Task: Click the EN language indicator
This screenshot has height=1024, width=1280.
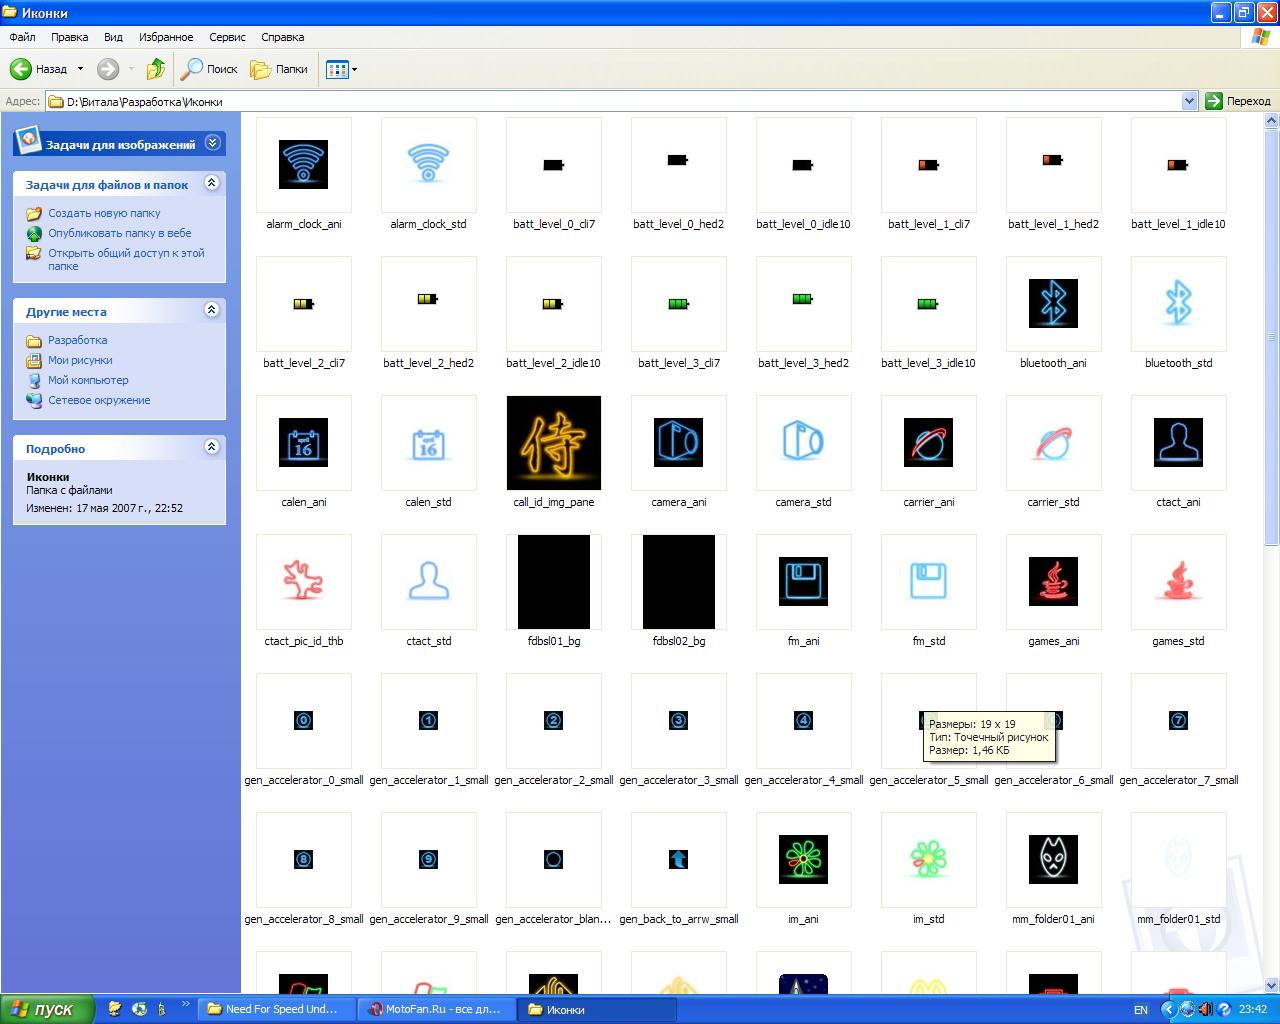Action: pyautogui.click(x=1141, y=1010)
